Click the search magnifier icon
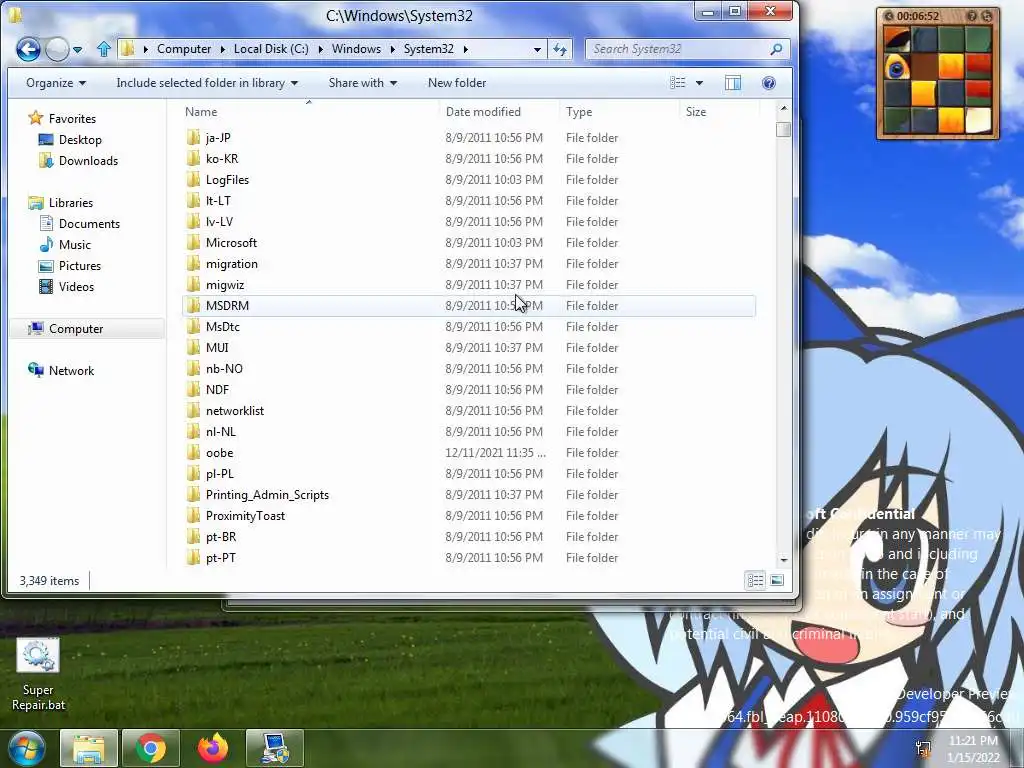Image resolution: width=1024 pixels, height=768 pixels. pyautogui.click(x=776, y=49)
